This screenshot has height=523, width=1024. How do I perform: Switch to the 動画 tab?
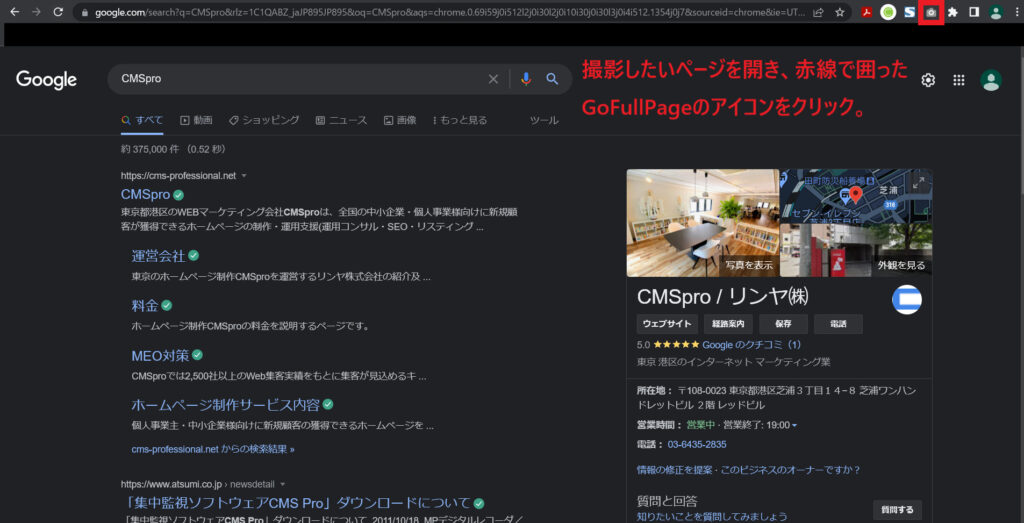pyautogui.click(x=196, y=120)
